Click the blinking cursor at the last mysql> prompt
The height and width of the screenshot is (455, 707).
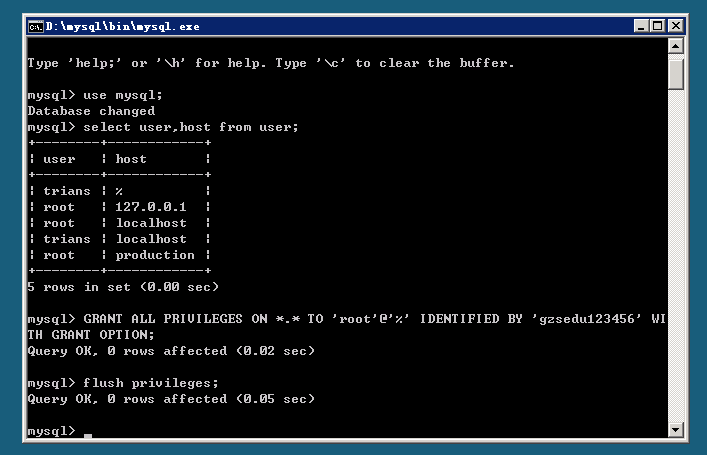[x=88, y=432]
